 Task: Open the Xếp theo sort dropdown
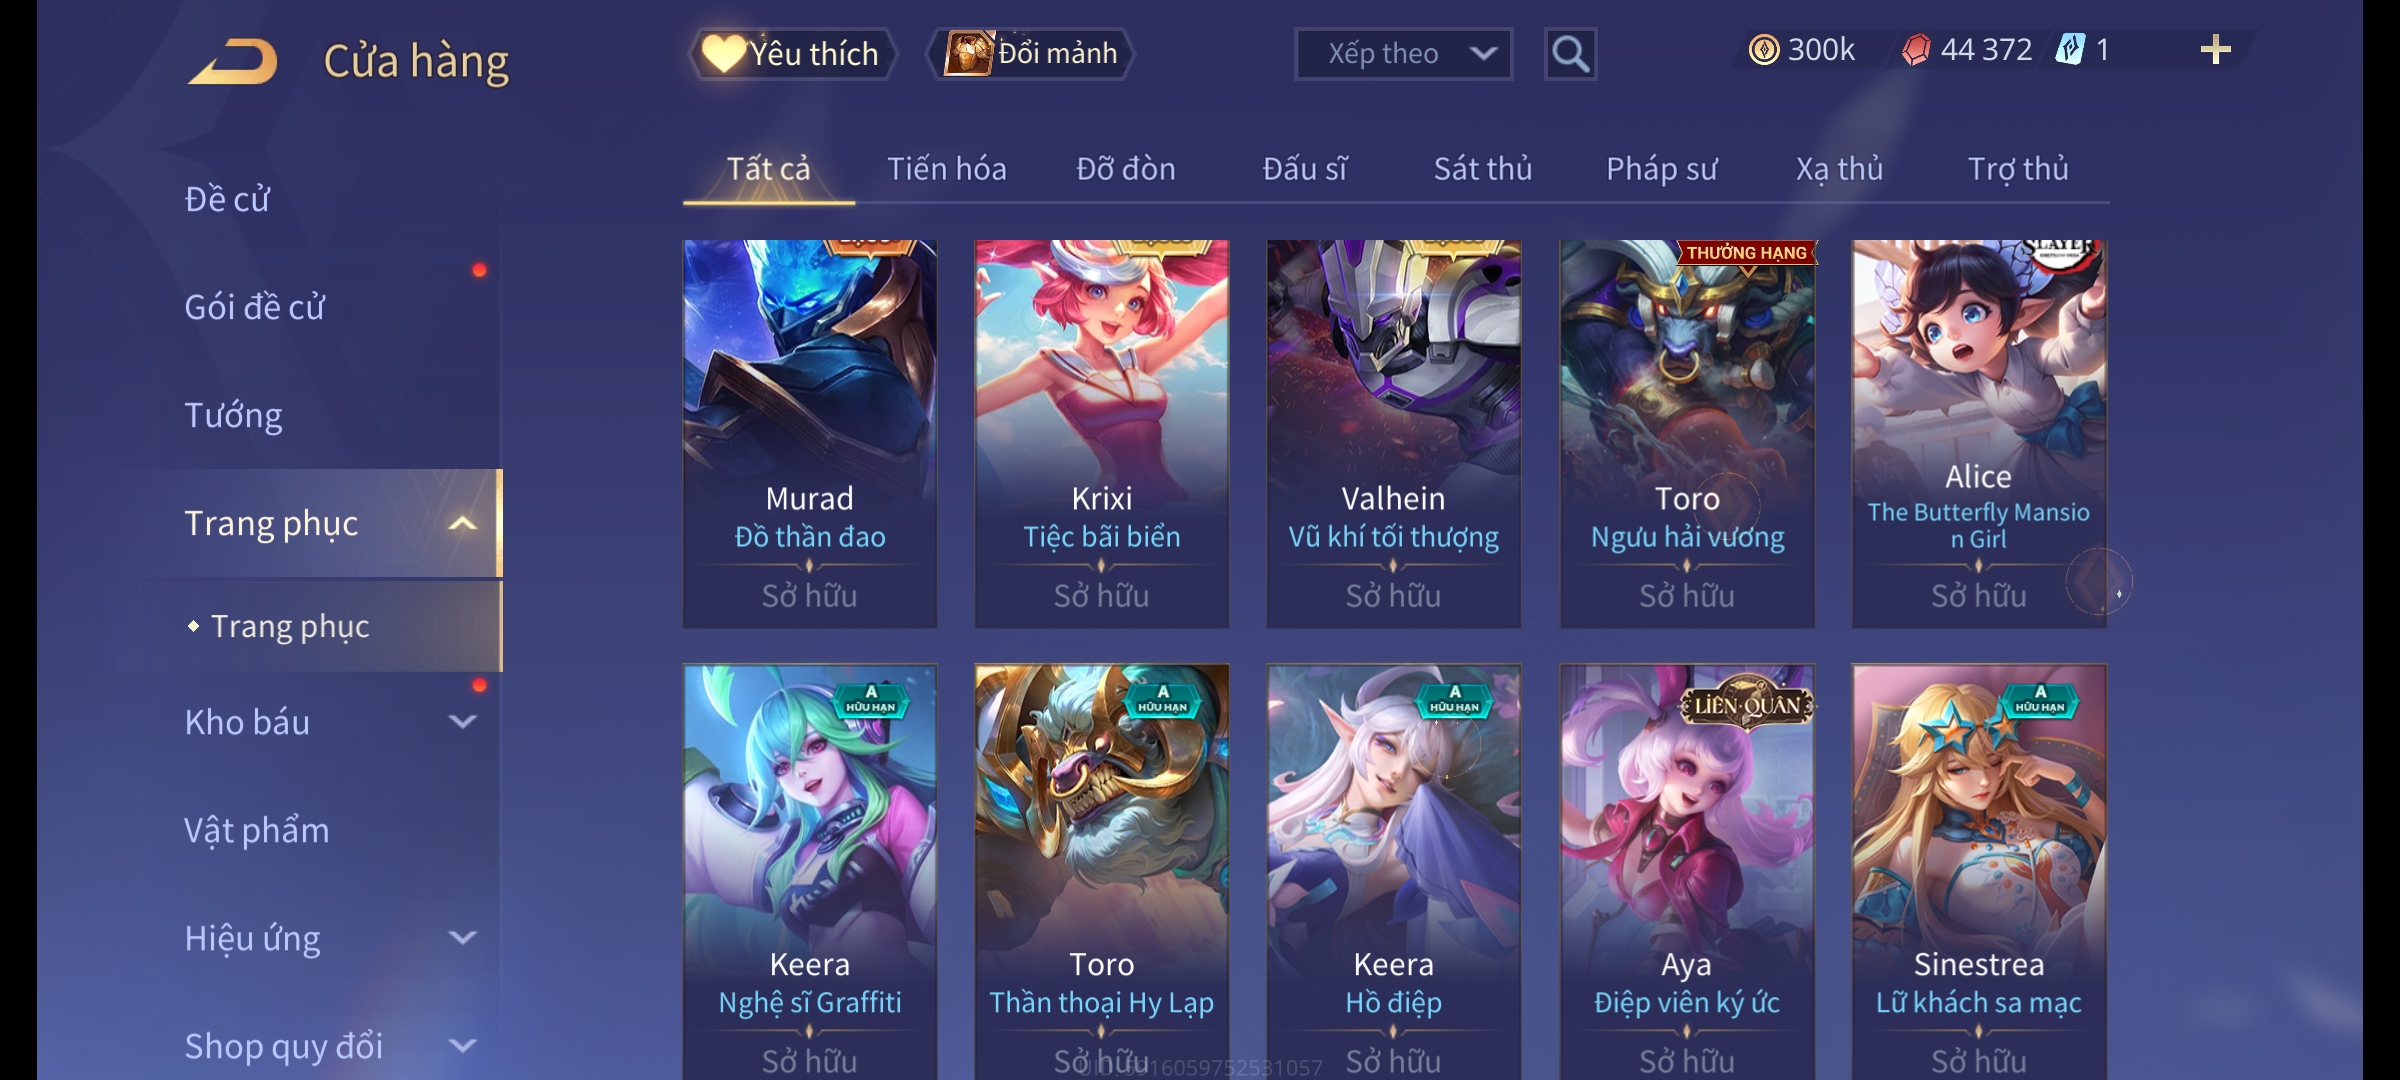click(x=1403, y=54)
